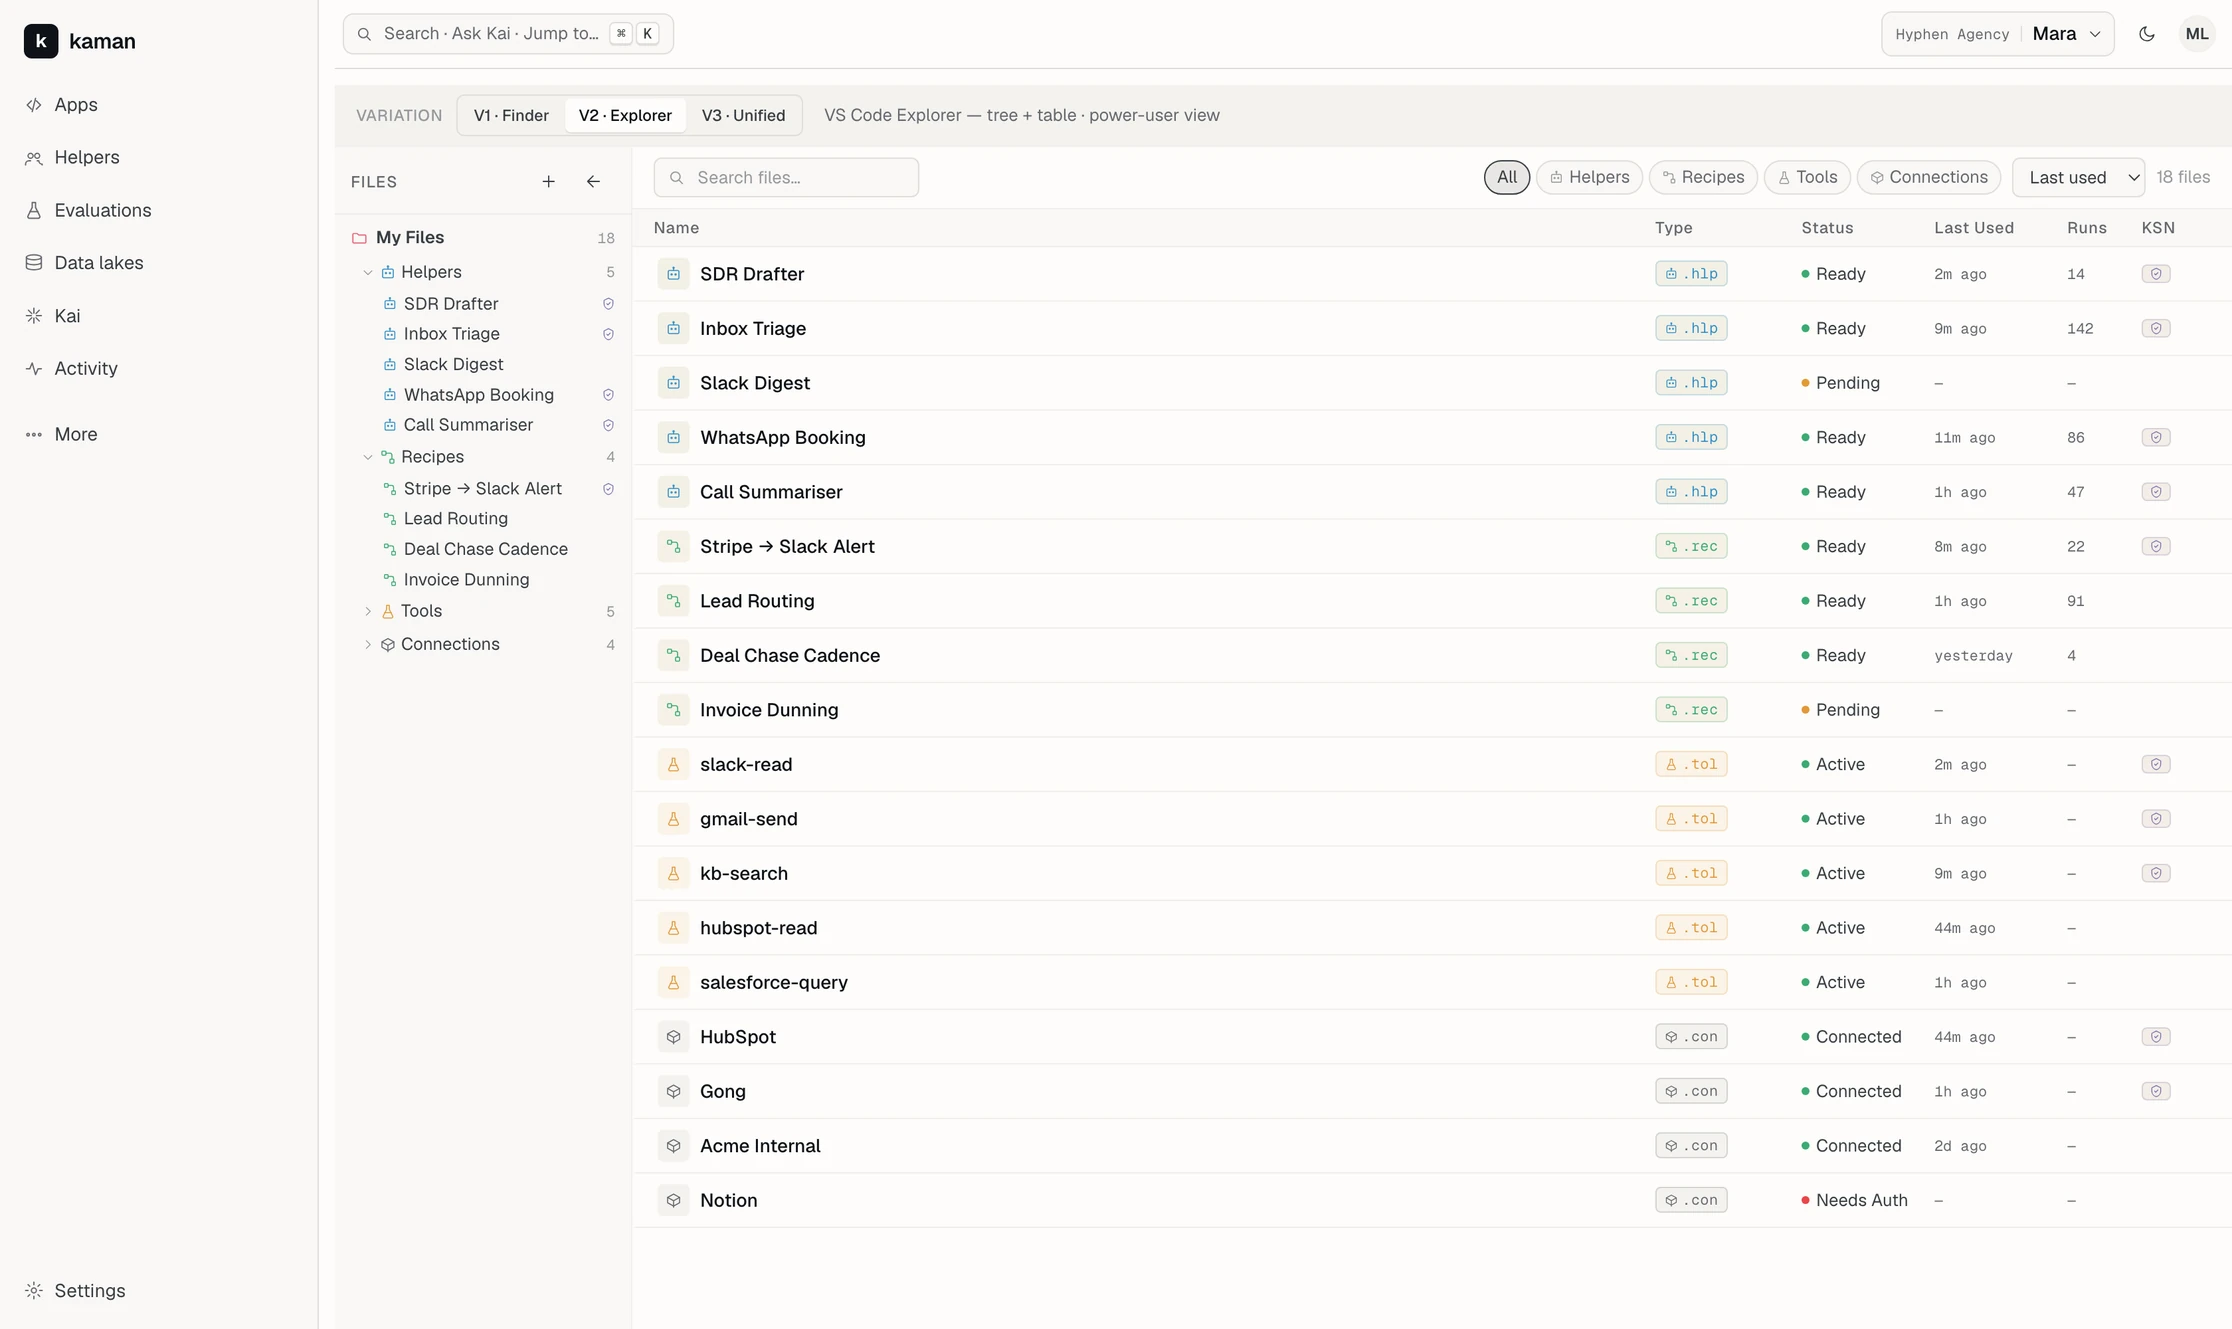The width and height of the screenshot is (2232, 1329).
Task: Sort by the Status column header
Action: click(1827, 228)
